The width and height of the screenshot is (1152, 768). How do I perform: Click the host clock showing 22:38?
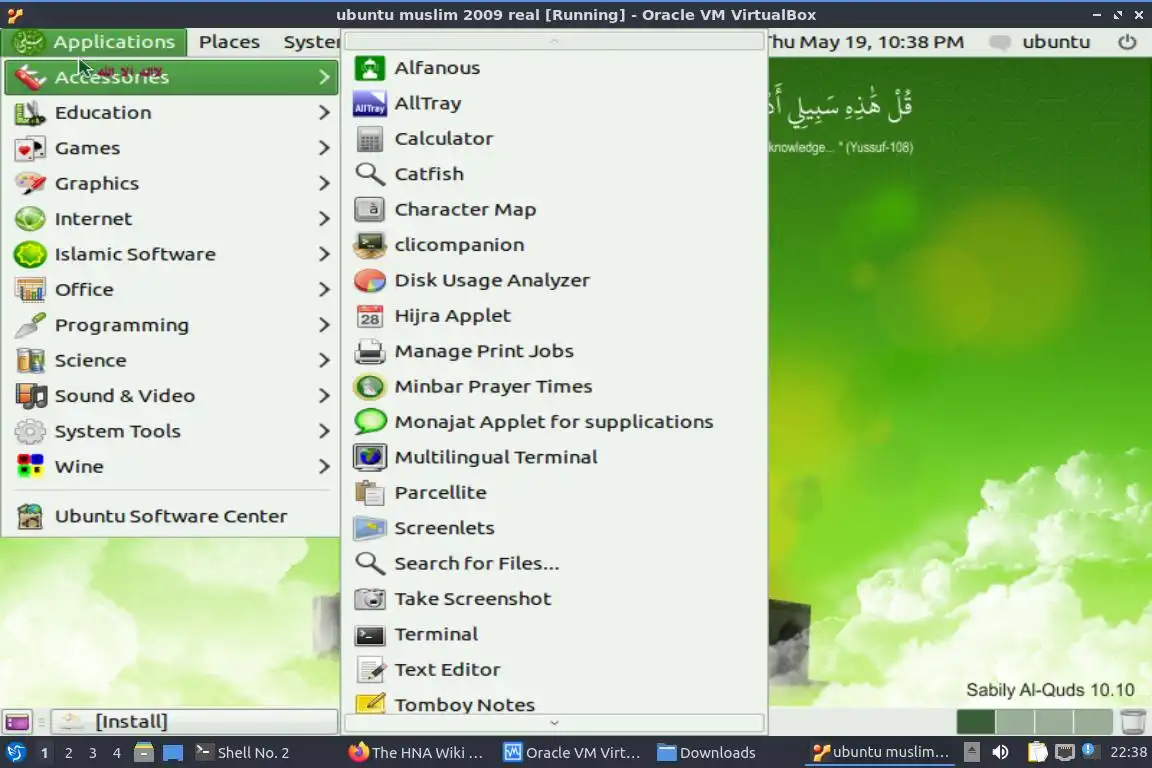coord(1128,752)
